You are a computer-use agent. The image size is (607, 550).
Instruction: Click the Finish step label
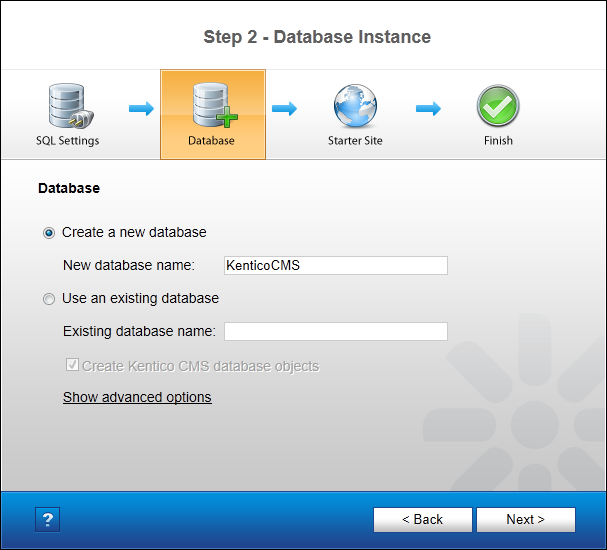coord(498,140)
